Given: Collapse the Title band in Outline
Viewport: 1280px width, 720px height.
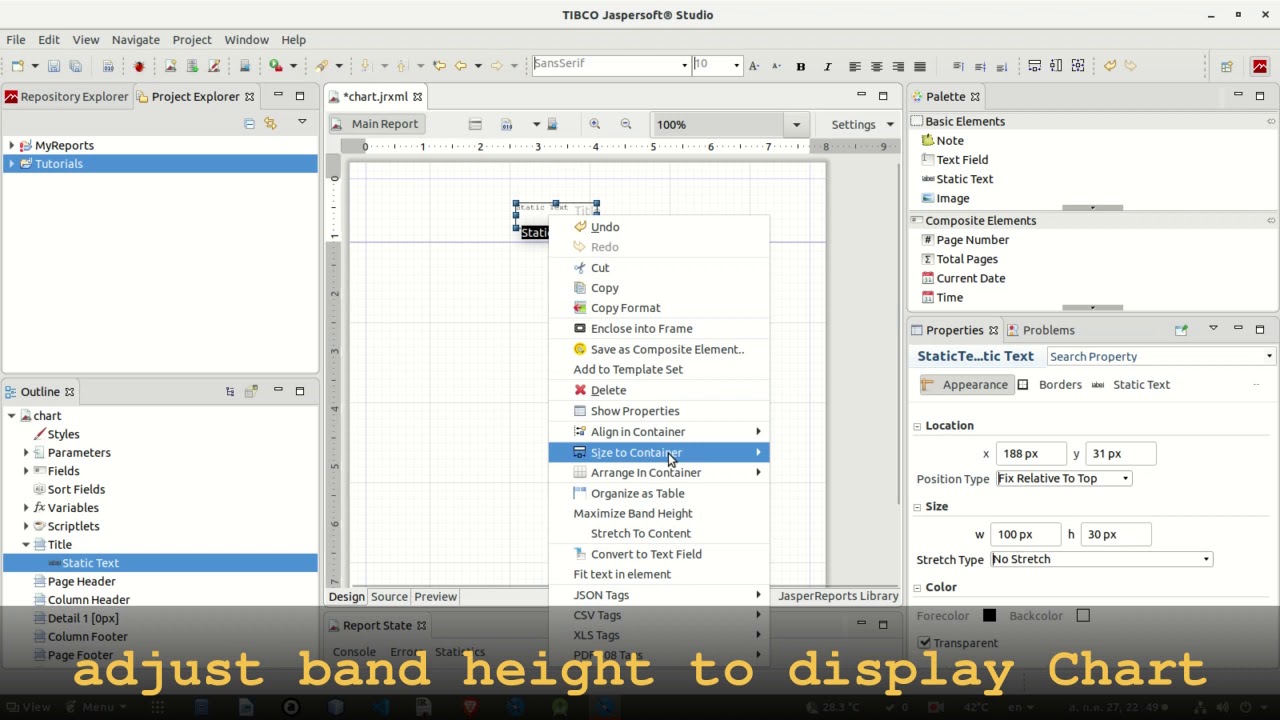Looking at the screenshot, I should 26,545.
